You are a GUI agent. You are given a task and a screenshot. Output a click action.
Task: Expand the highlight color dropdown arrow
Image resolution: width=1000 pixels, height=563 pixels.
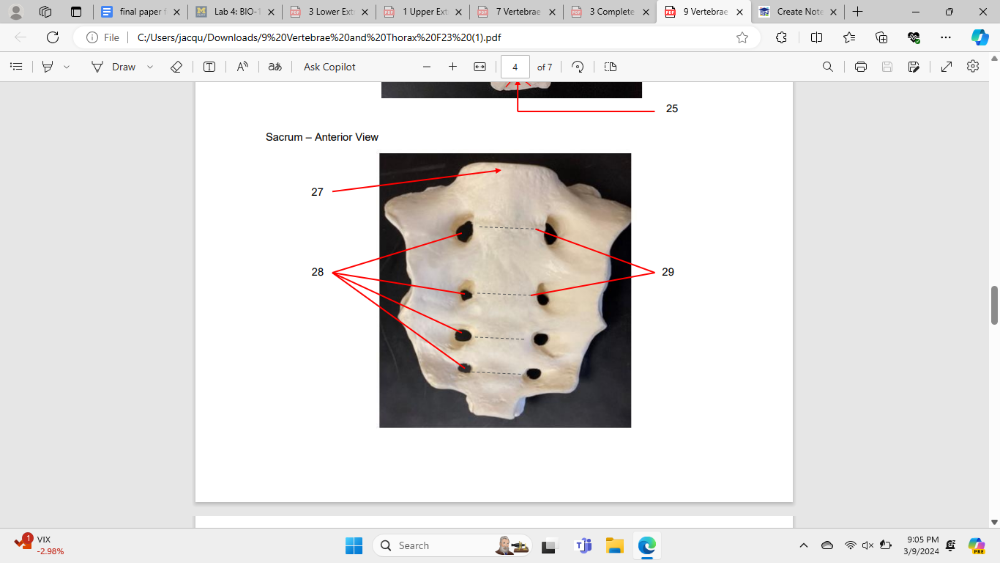coord(67,67)
